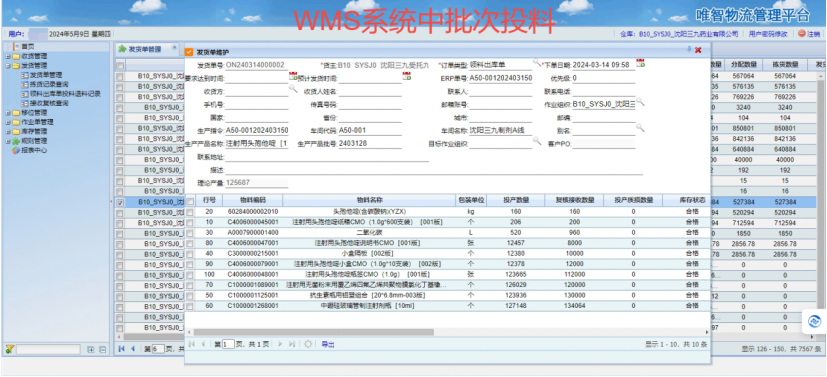Viewport: 827px width, 377px height.
Task: Go to first page in background grid
Action: (x=122, y=349)
